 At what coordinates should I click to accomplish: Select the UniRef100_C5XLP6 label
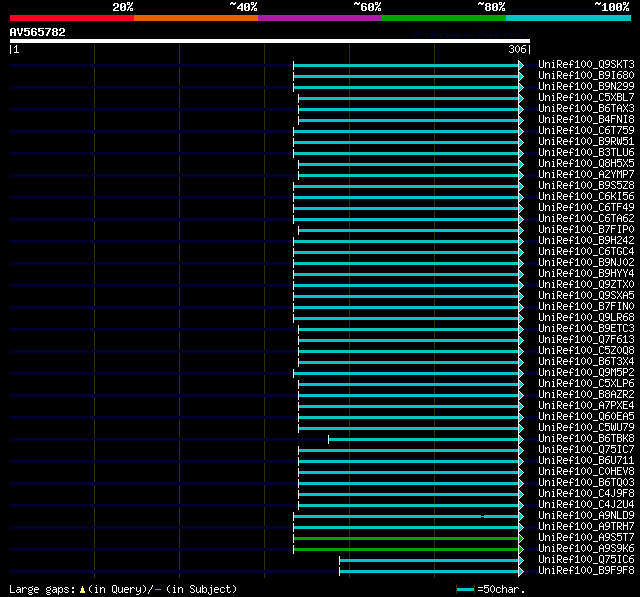[x=586, y=384]
